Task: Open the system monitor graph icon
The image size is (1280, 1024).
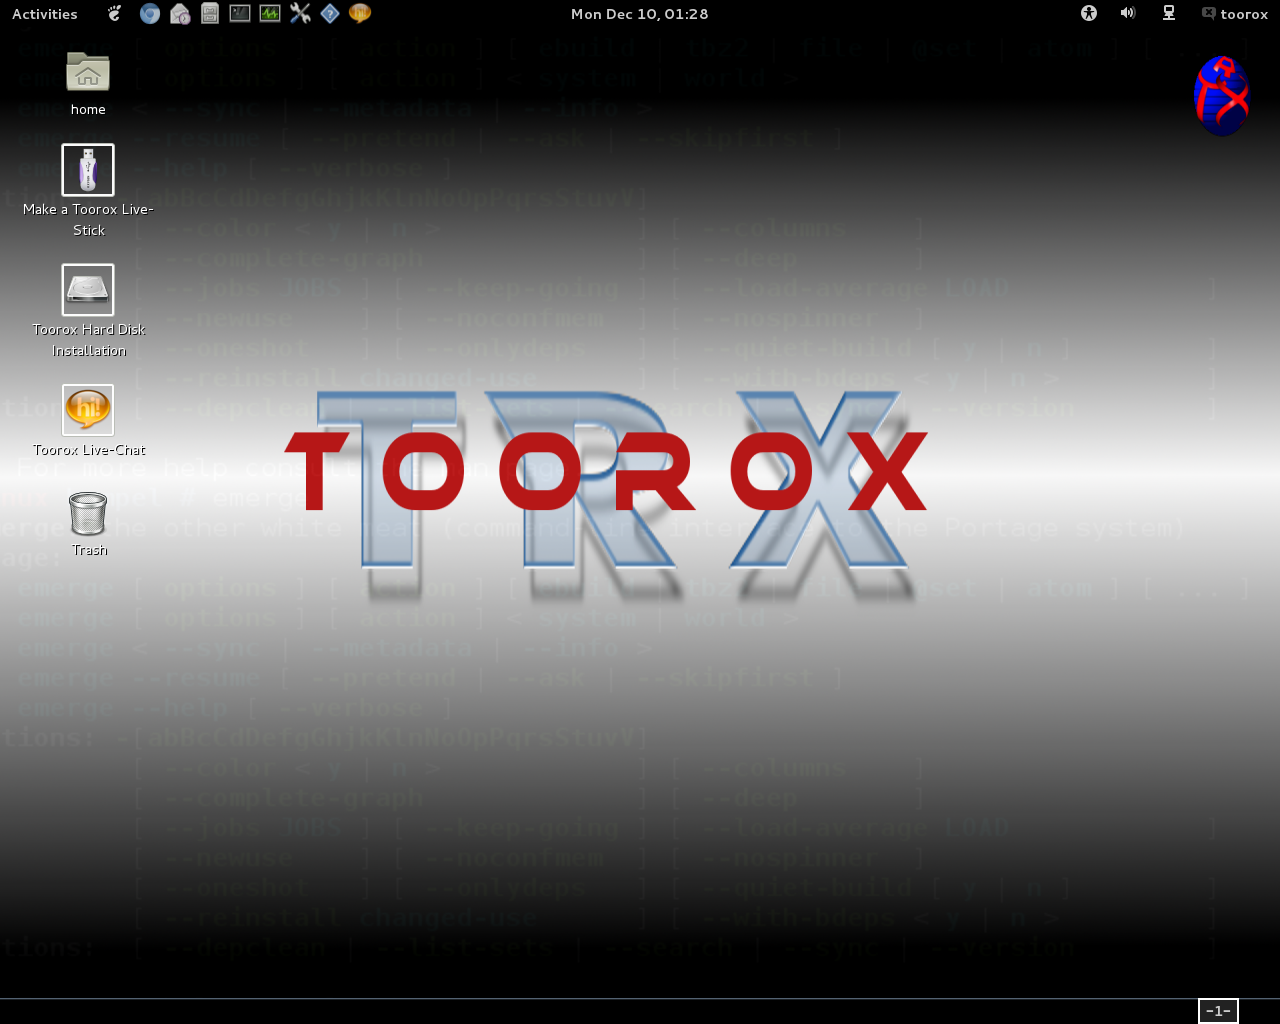Action: coord(270,14)
